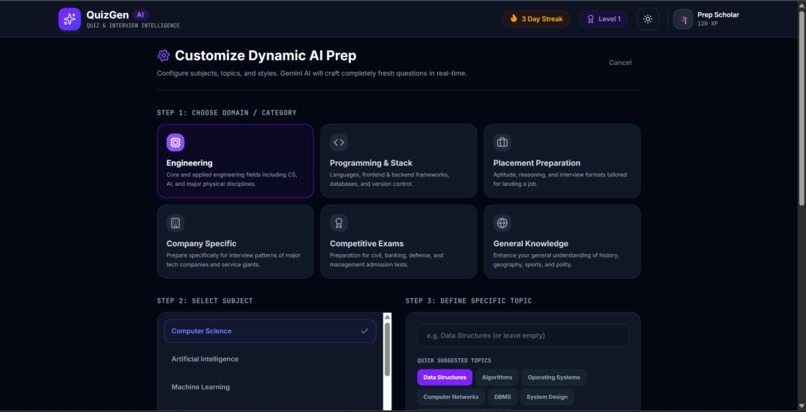Select Artificial Intelligence subject
This screenshot has width=806, height=412.
tap(270, 359)
